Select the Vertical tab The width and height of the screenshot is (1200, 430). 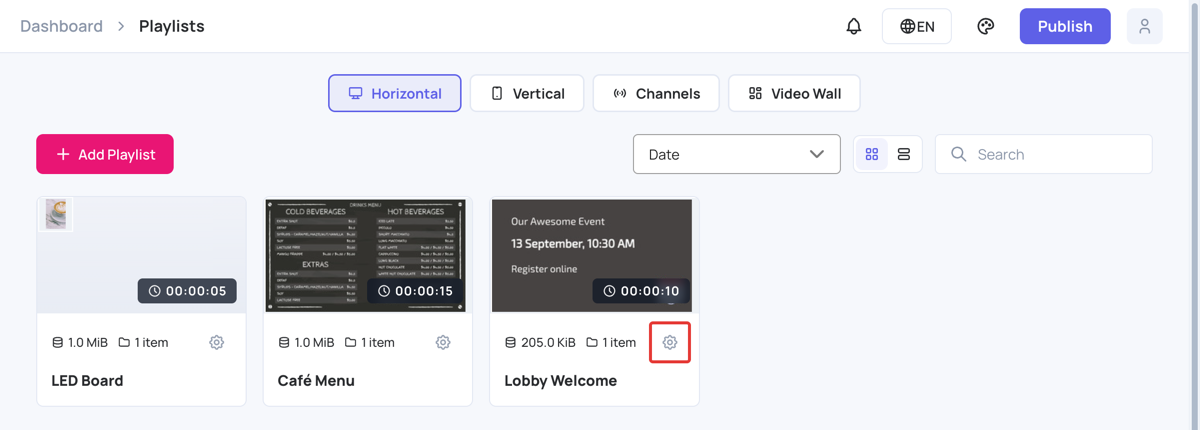pos(527,93)
